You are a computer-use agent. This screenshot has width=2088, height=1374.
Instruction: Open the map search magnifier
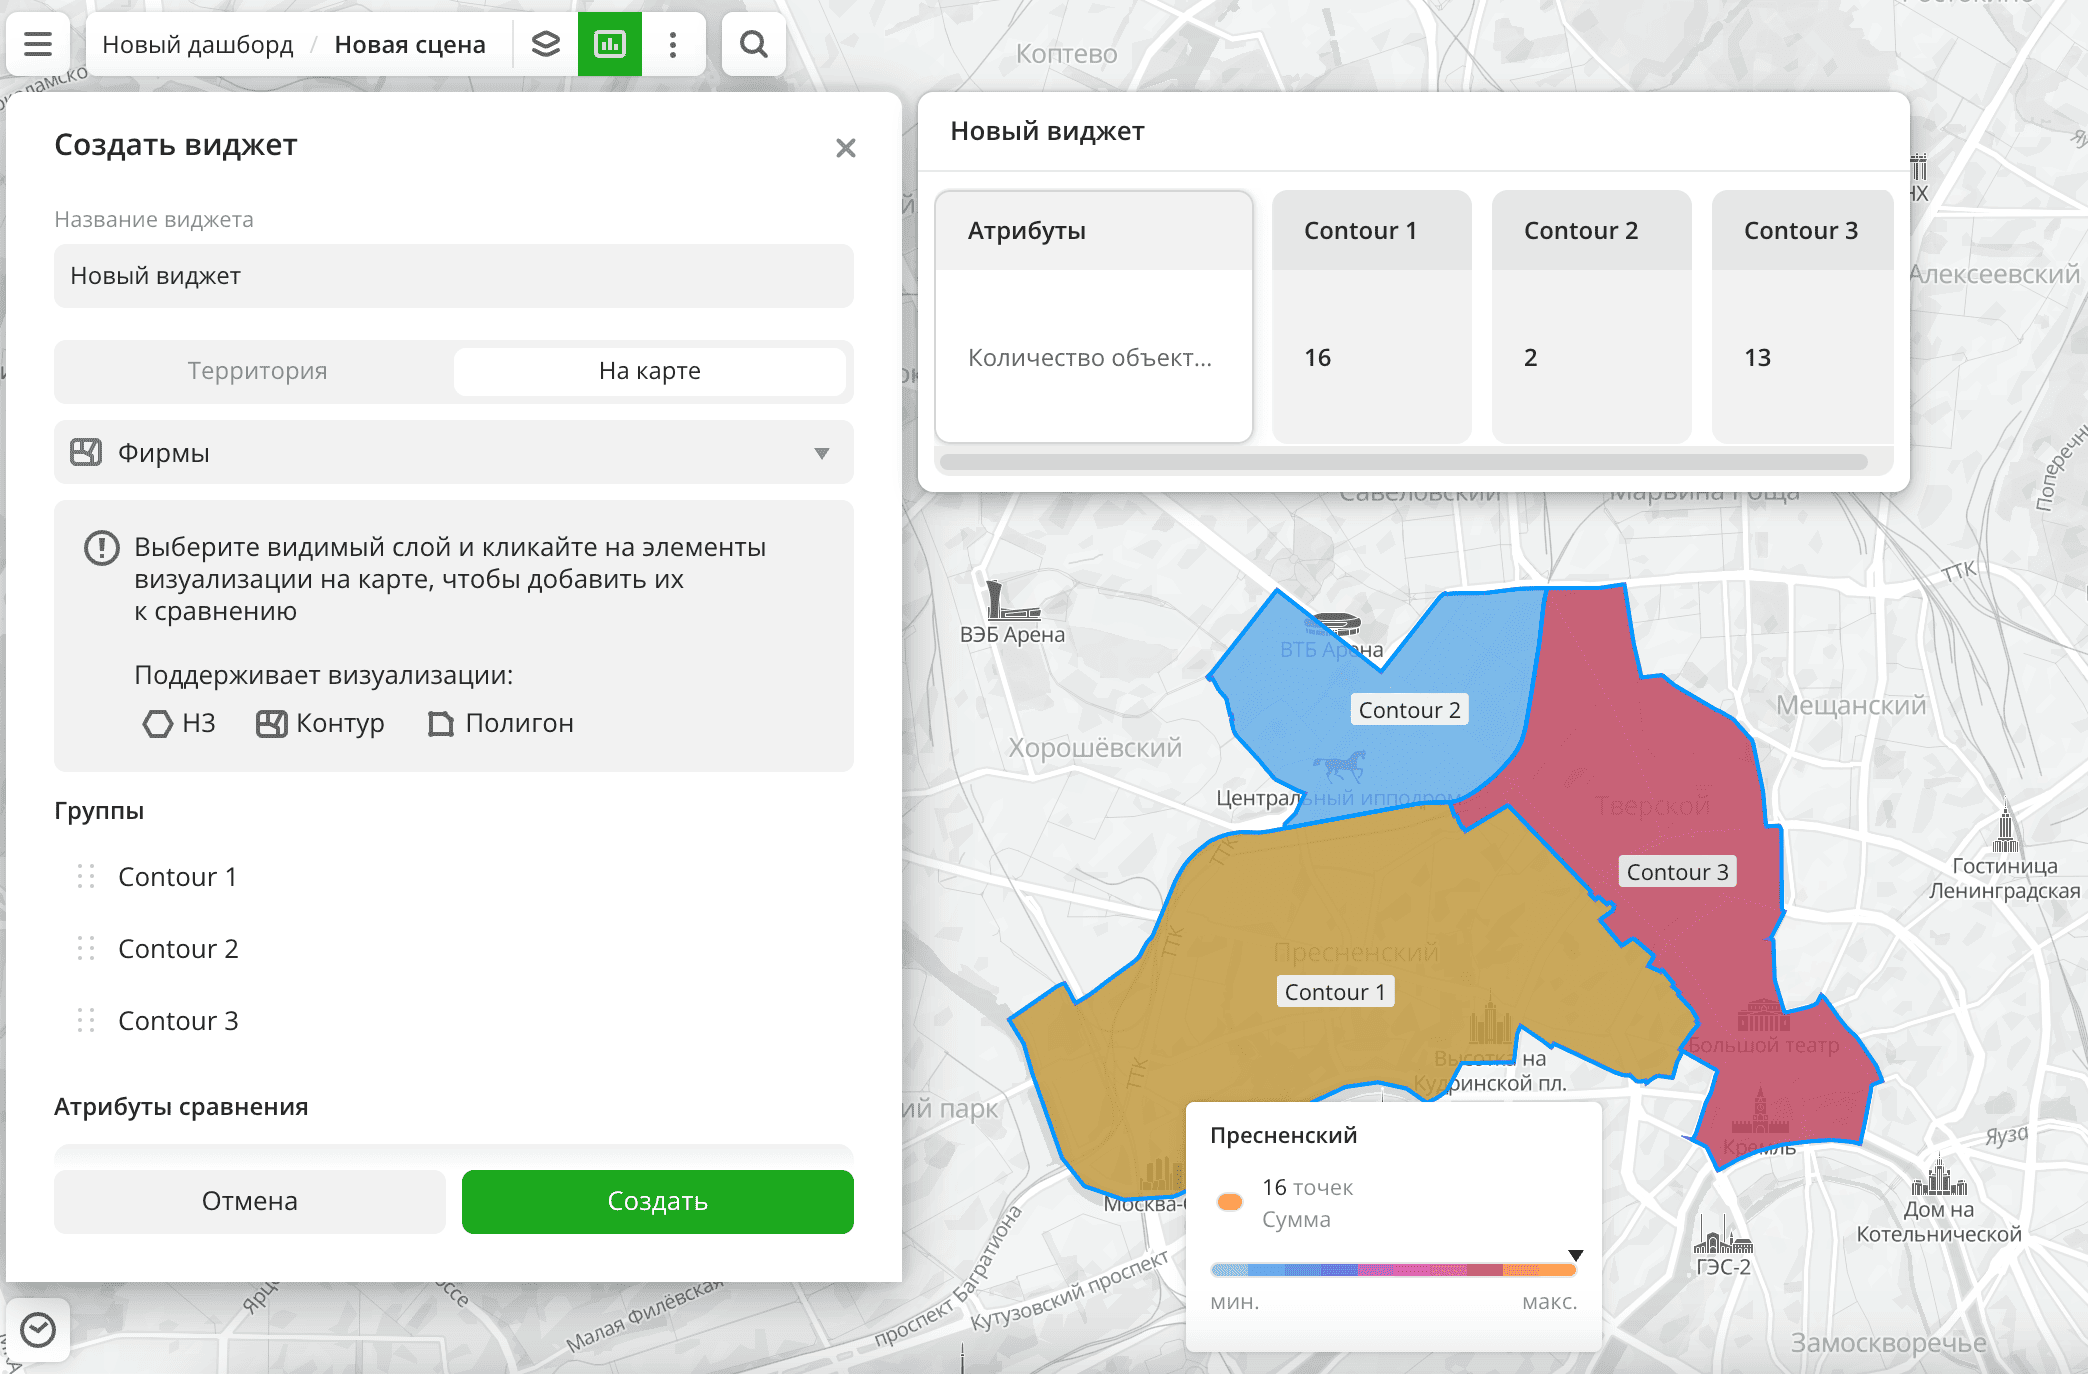(x=754, y=44)
